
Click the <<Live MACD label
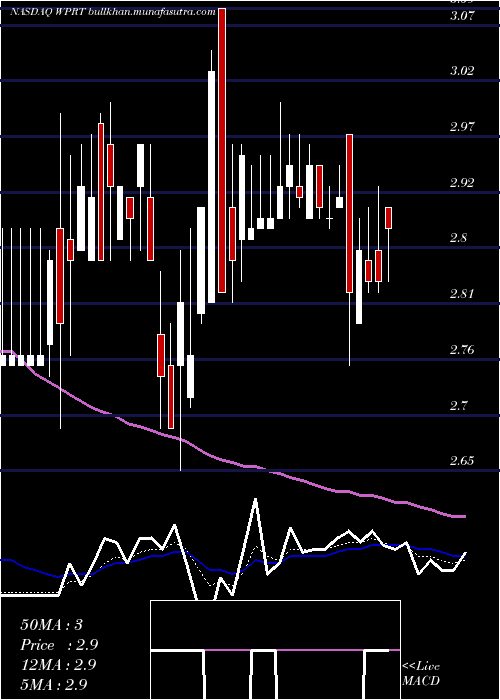click(421, 674)
